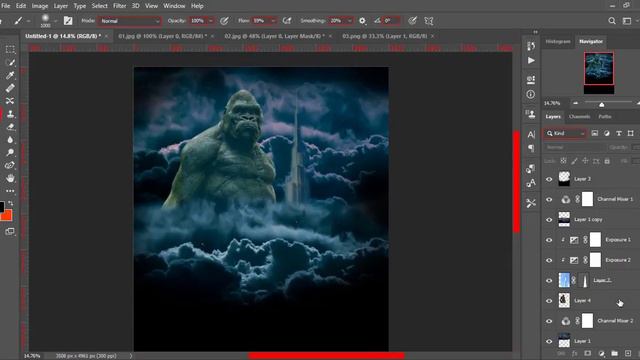Create a new layer button
Image resolution: width=640 pixels, height=360 pixels.
click(x=628, y=353)
